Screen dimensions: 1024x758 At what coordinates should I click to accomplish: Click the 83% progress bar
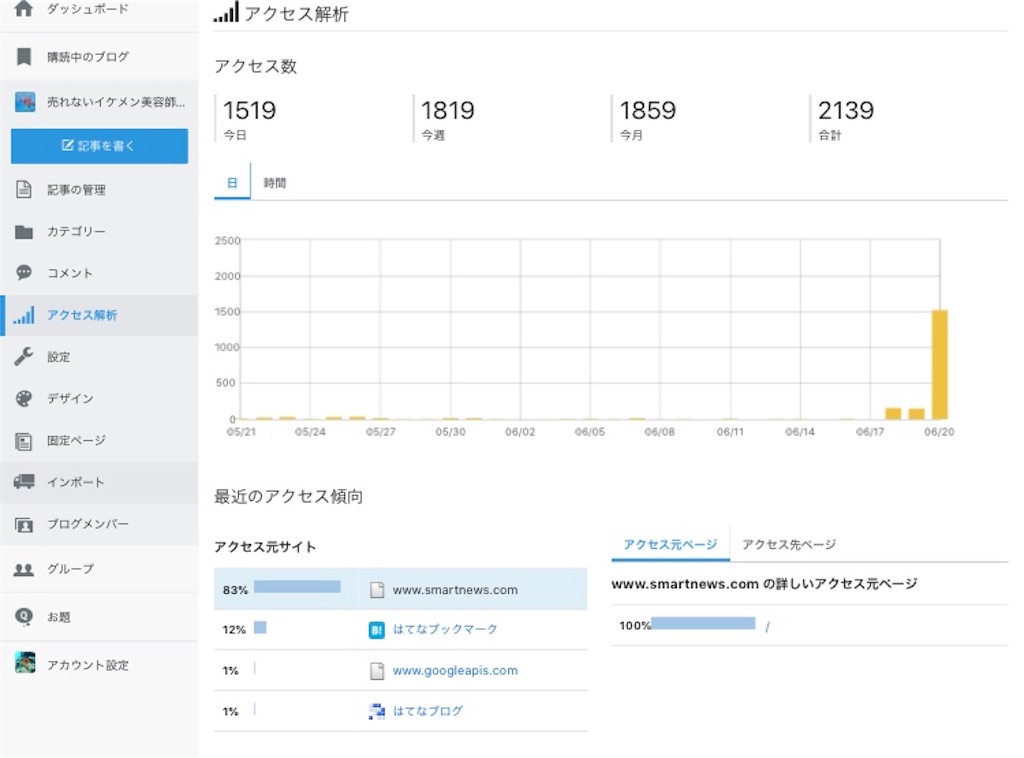[x=297, y=587]
